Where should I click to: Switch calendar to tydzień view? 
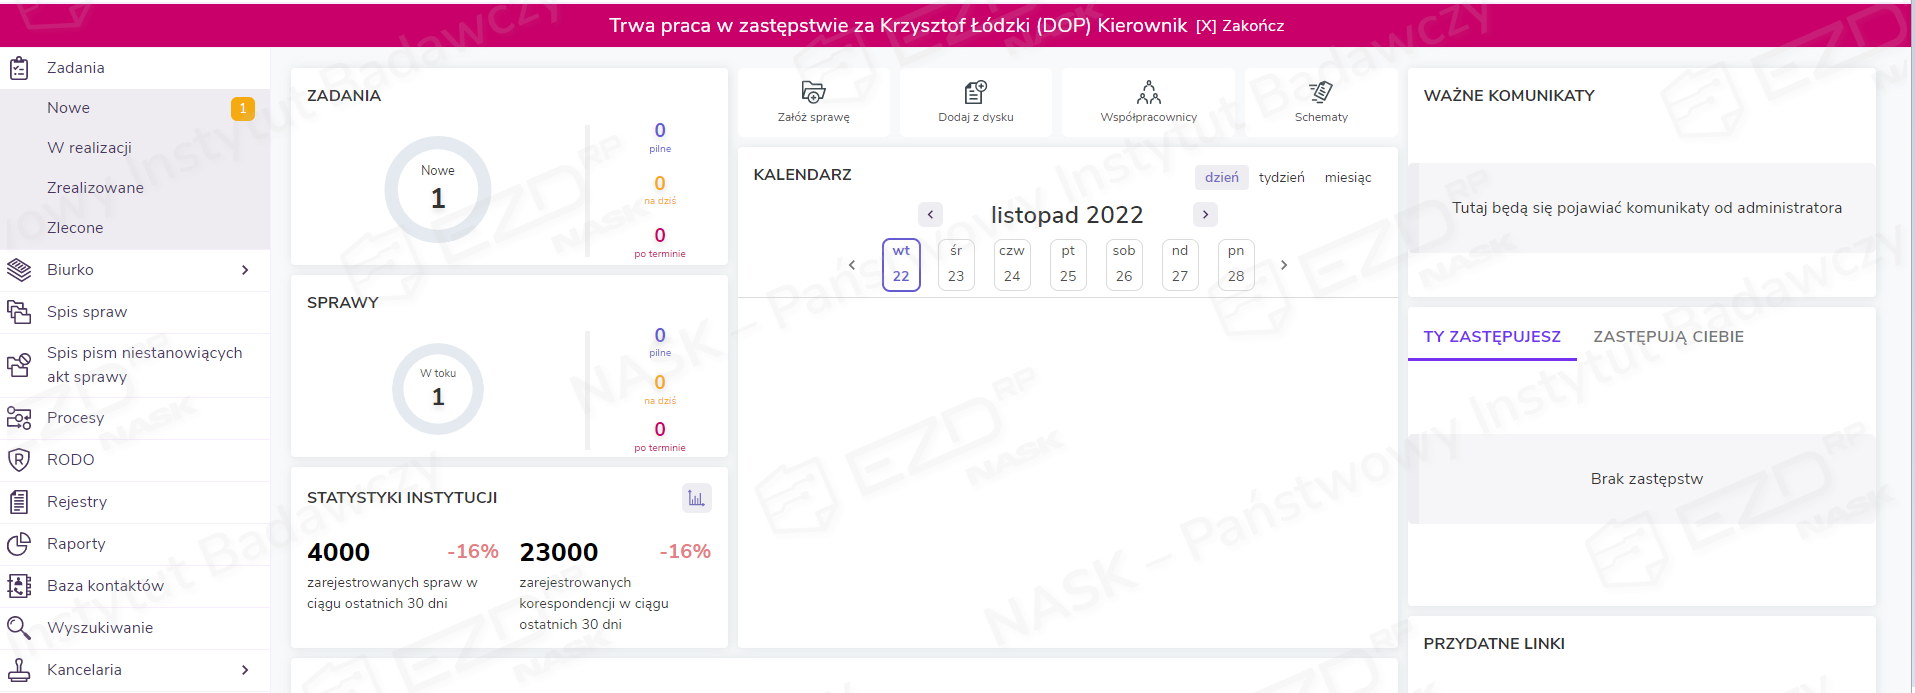(x=1281, y=178)
